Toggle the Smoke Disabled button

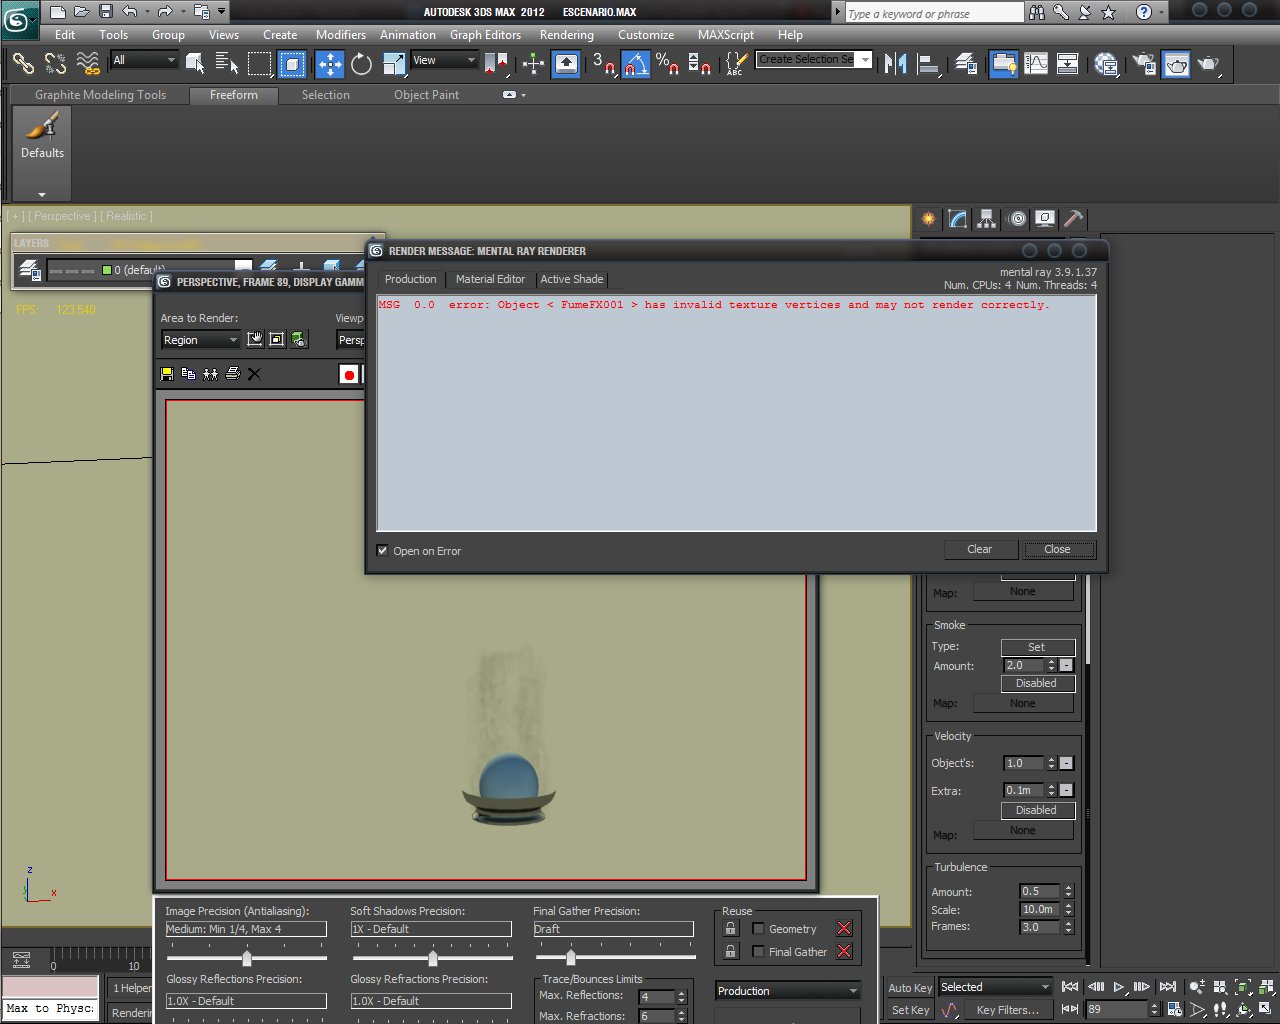[1036, 684]
